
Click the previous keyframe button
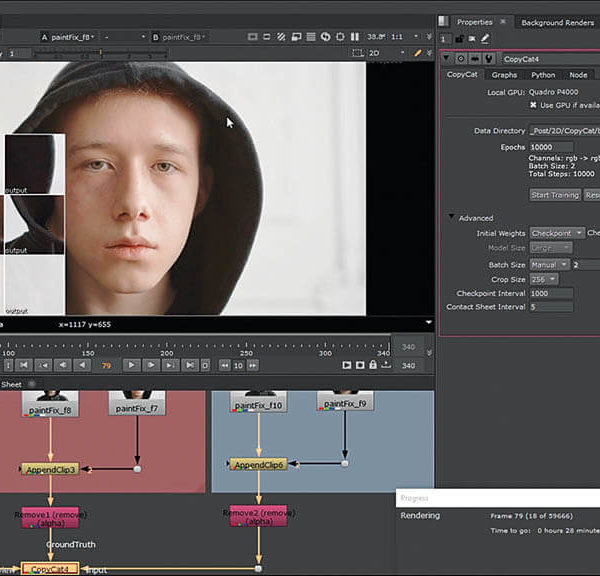[43, 365]
